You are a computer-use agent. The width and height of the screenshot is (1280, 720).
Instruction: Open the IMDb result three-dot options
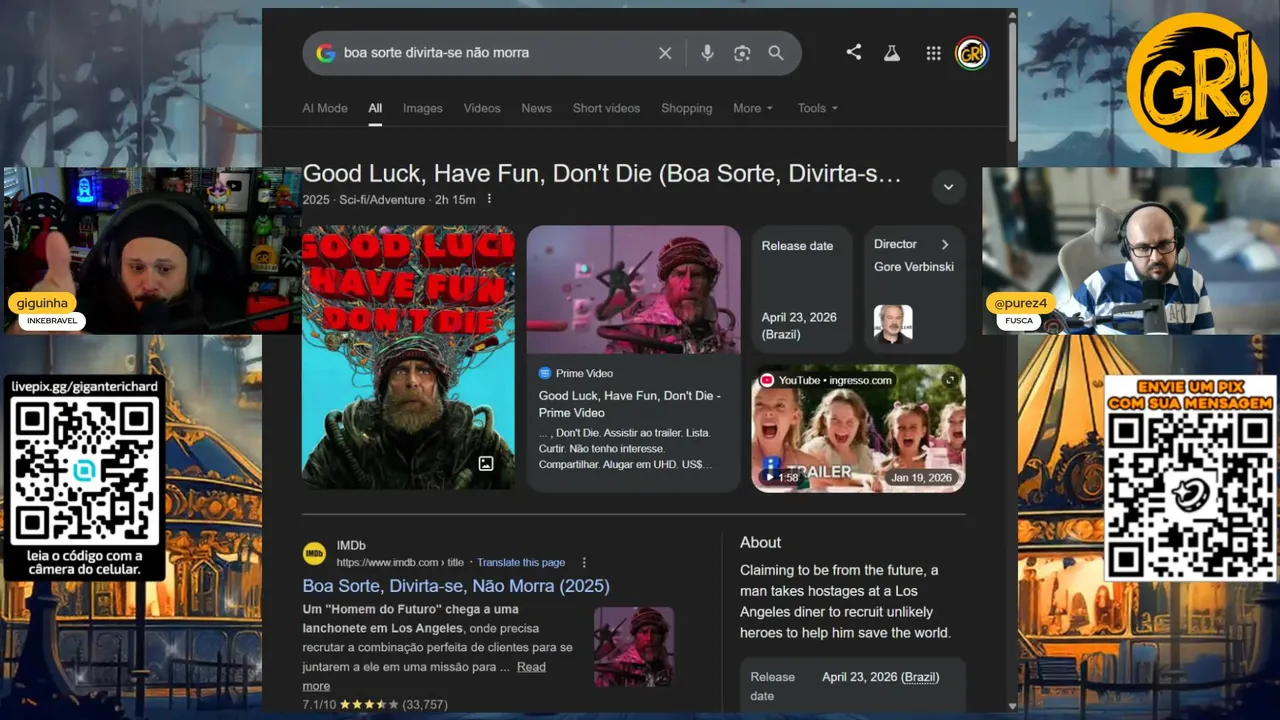[x=585, y=562]
